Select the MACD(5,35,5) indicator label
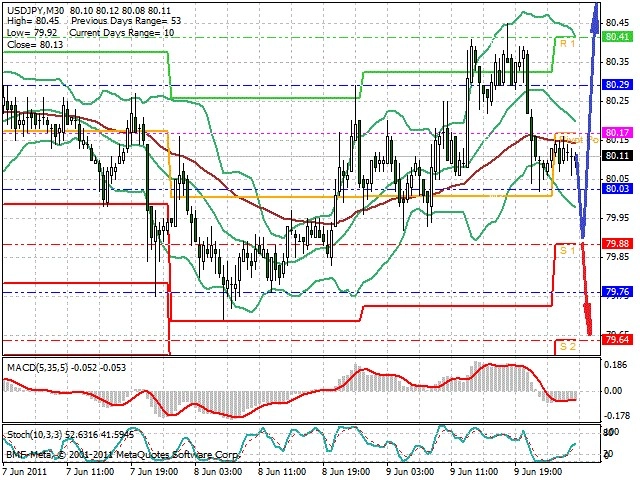This screenshot has width=640, height=480. click(38, 368)
